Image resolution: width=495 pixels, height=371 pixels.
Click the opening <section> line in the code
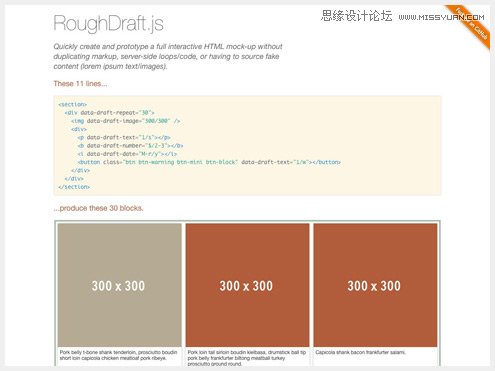click(72, 104)
